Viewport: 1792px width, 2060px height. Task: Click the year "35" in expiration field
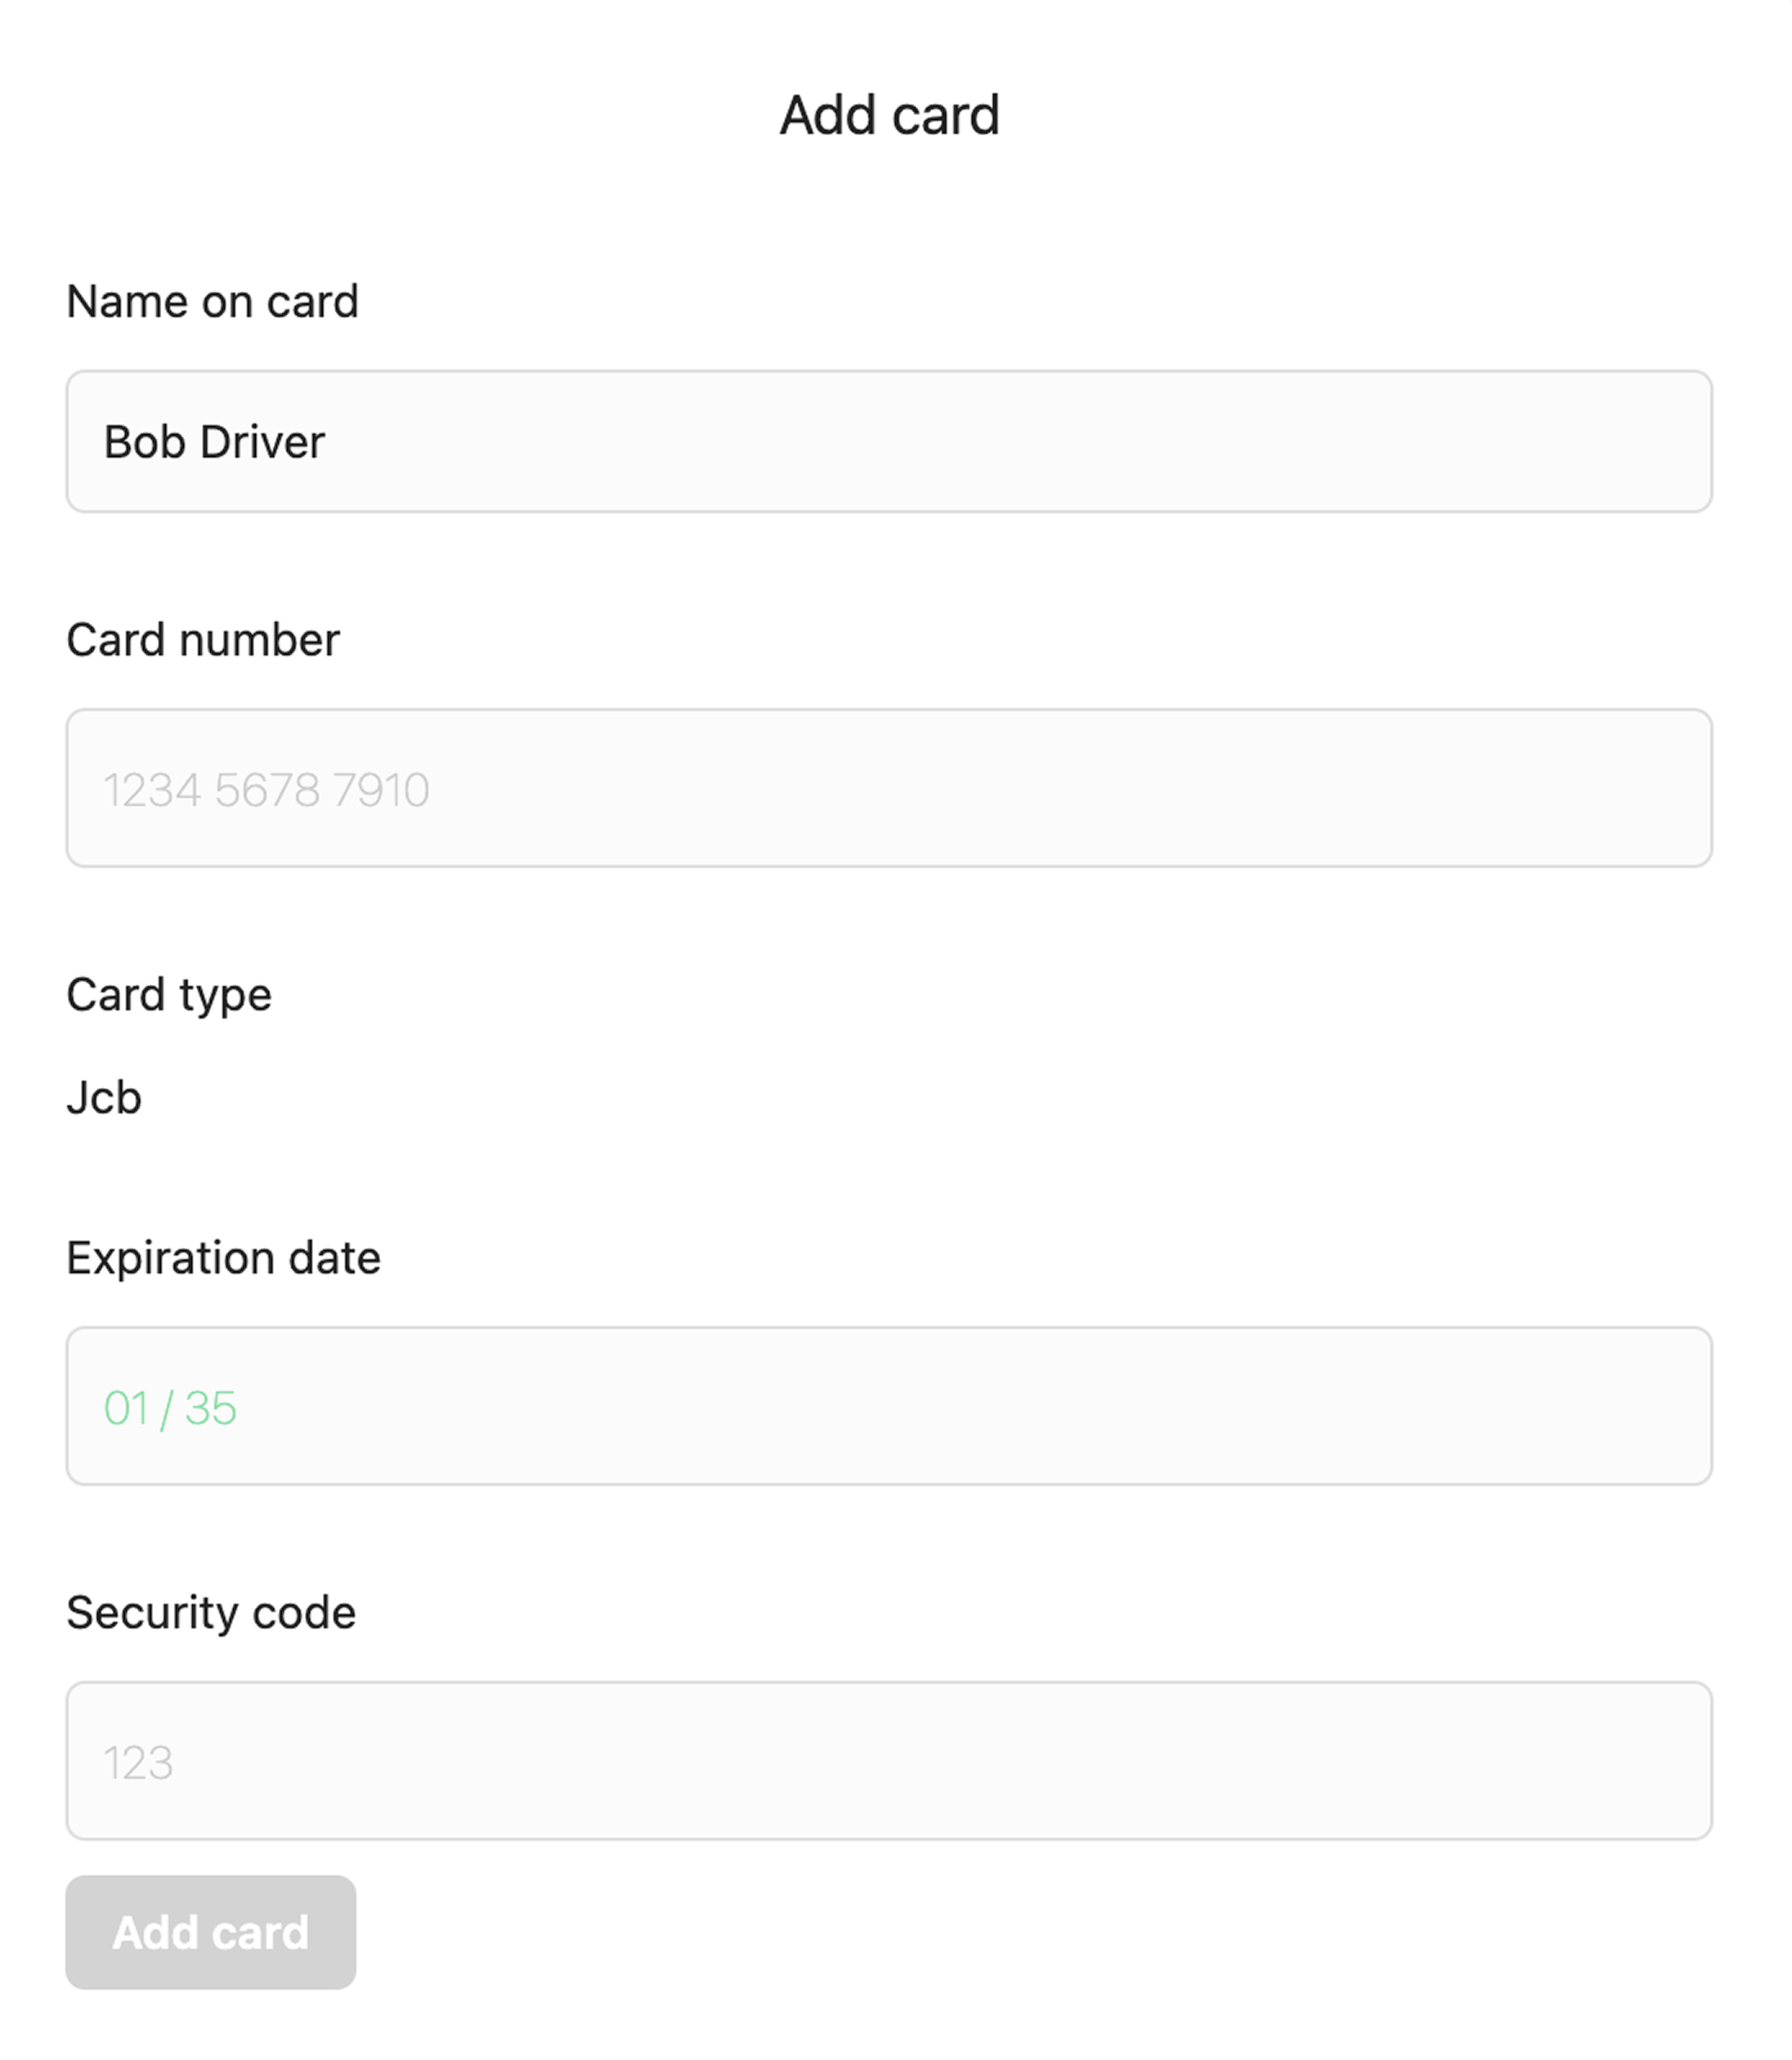coord(210,1408)
